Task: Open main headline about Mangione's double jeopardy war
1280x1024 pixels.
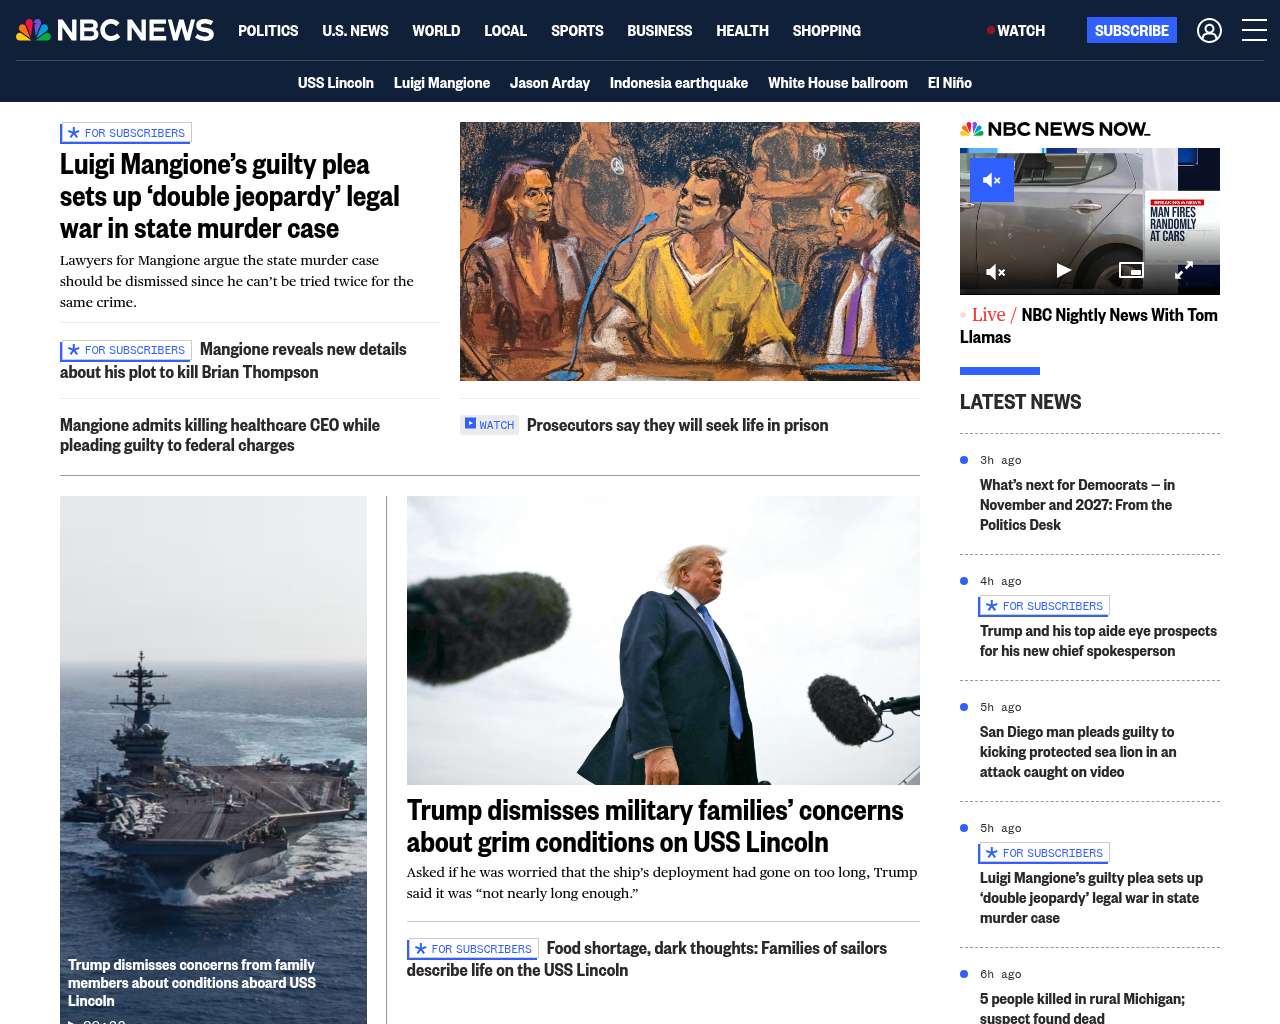Action: [x=230, y=196]
